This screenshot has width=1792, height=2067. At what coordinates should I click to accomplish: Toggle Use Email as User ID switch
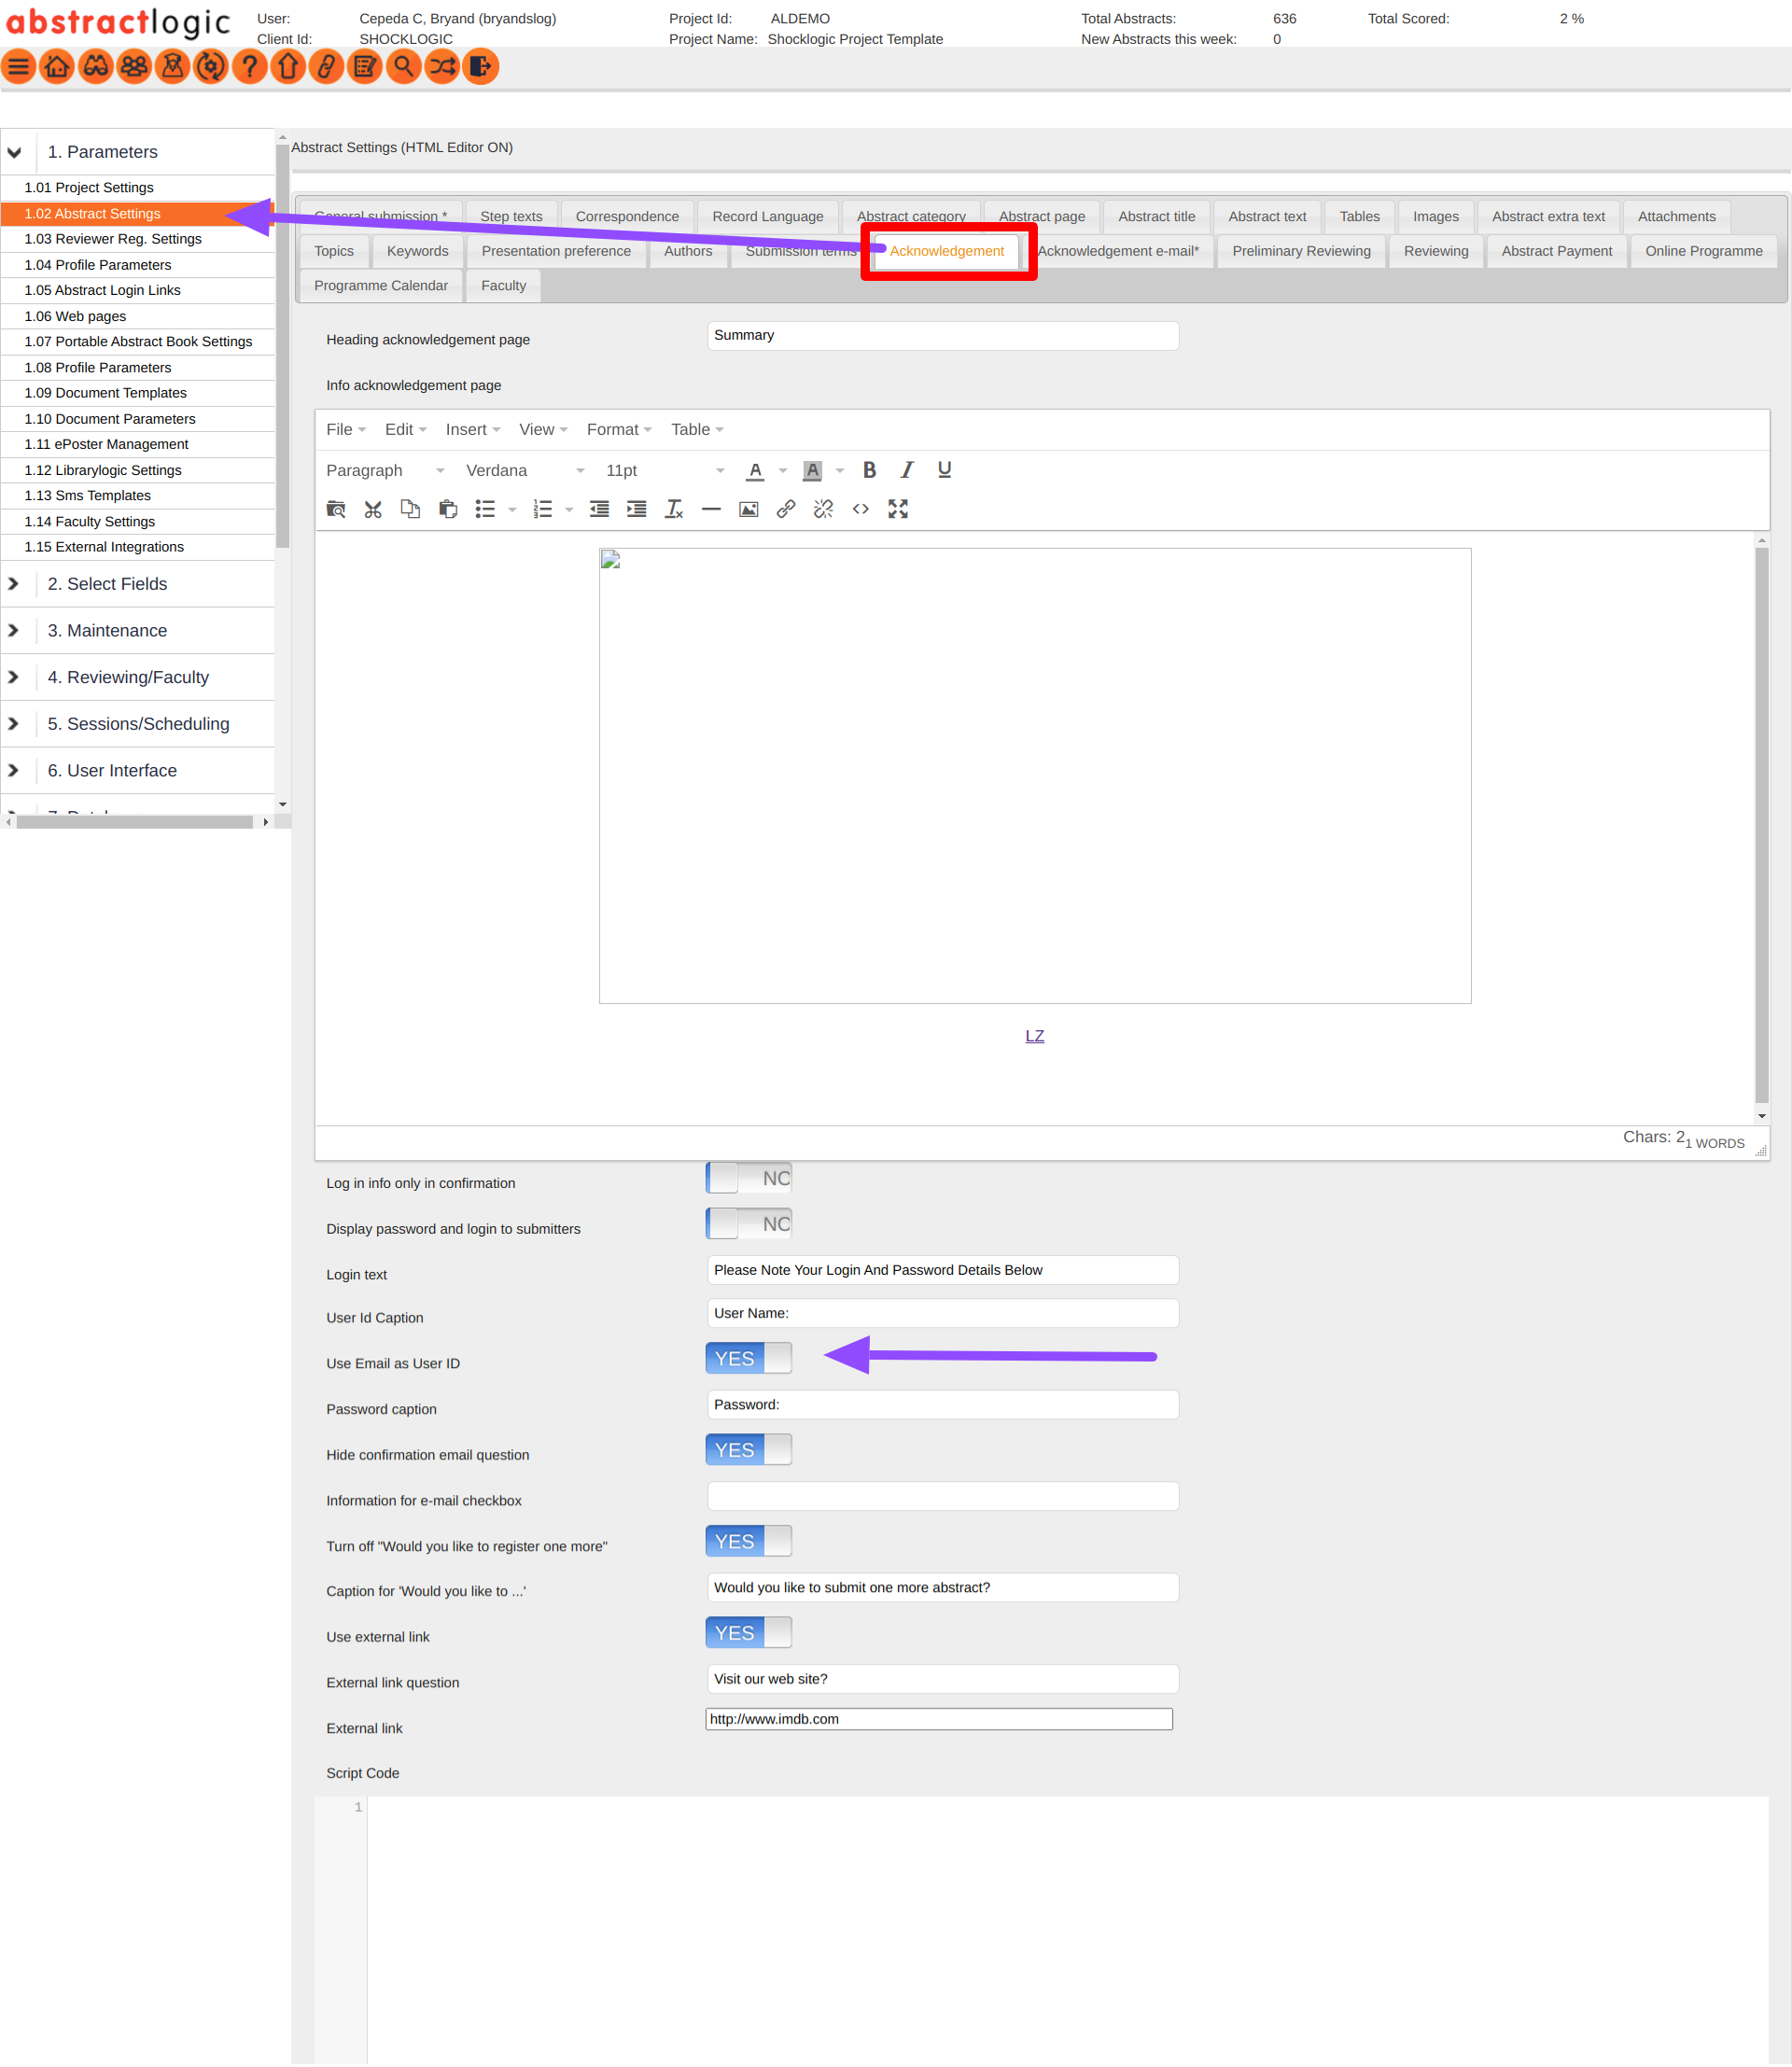(748, 1358)
